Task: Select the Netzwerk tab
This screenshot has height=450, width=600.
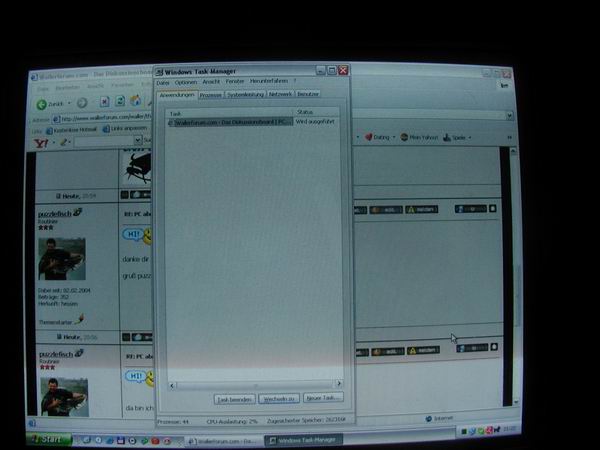Action: click(281, 95)
